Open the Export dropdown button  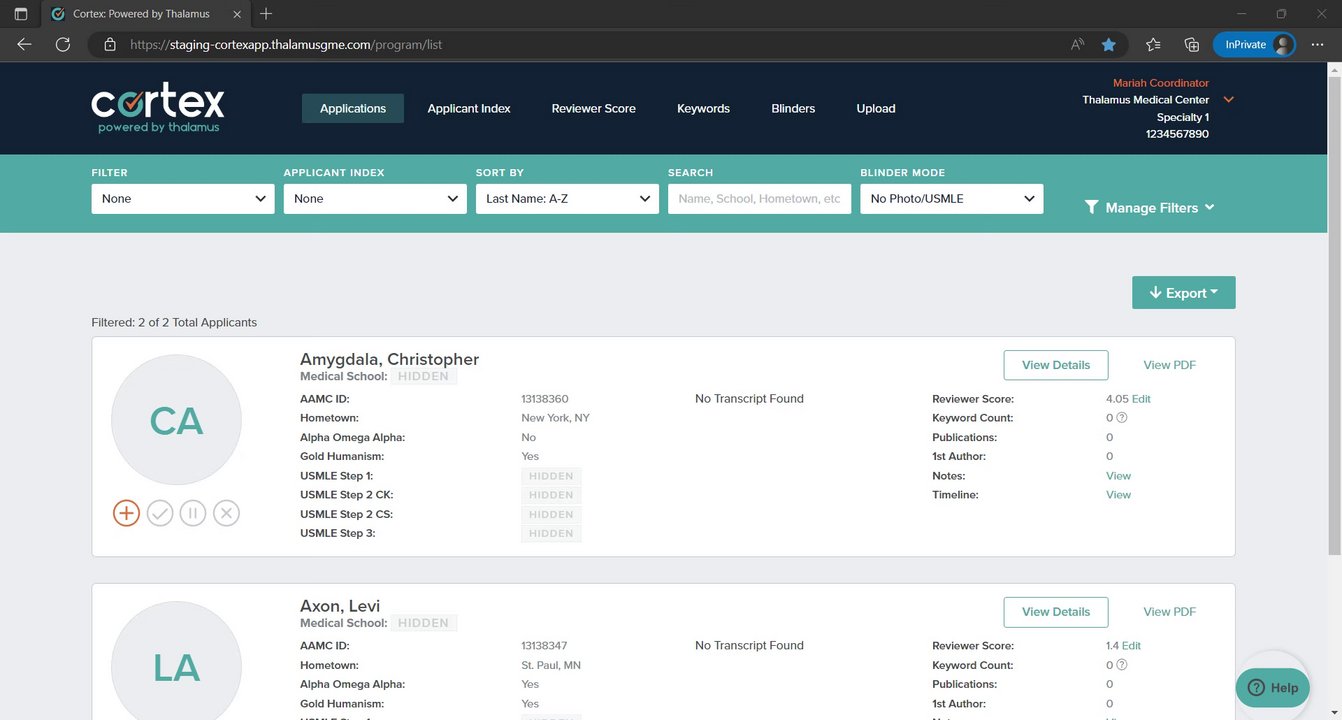point(1184,293)
